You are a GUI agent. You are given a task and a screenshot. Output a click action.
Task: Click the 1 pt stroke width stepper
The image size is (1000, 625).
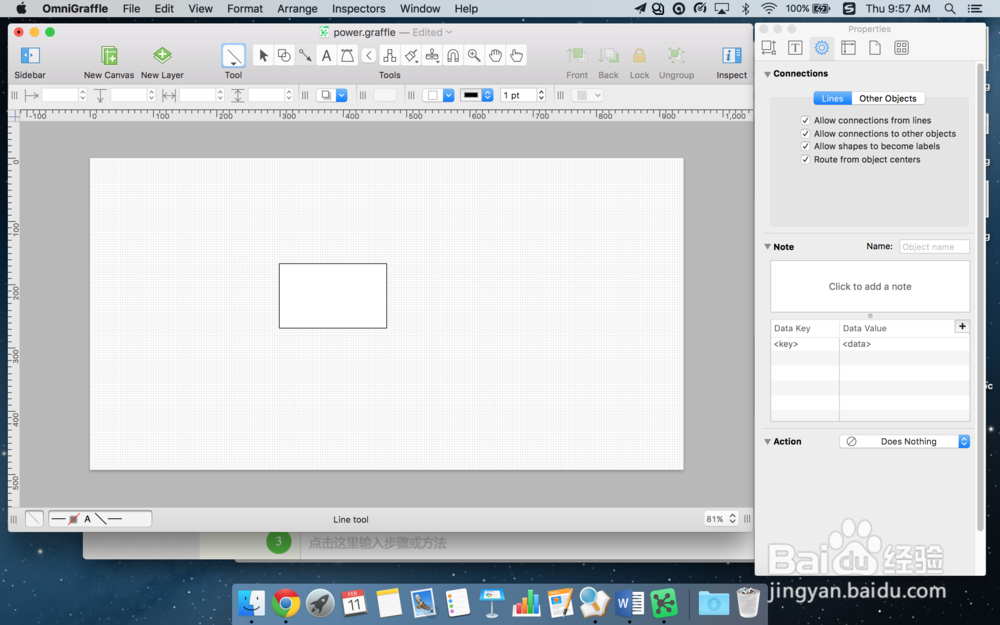click(x=541, y=95)
